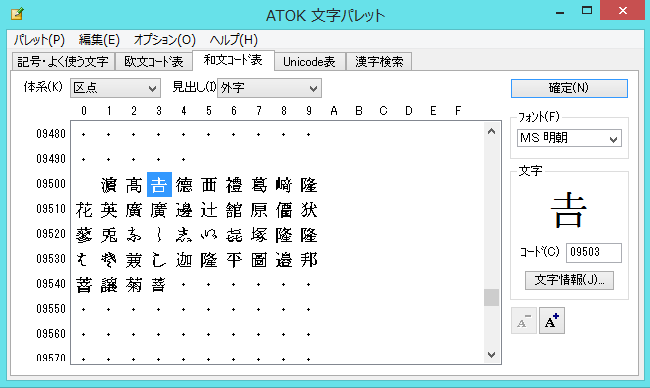650x388 pixels.
Task: Switch to the Unicode表 tab
Action: tap(309, 62)
